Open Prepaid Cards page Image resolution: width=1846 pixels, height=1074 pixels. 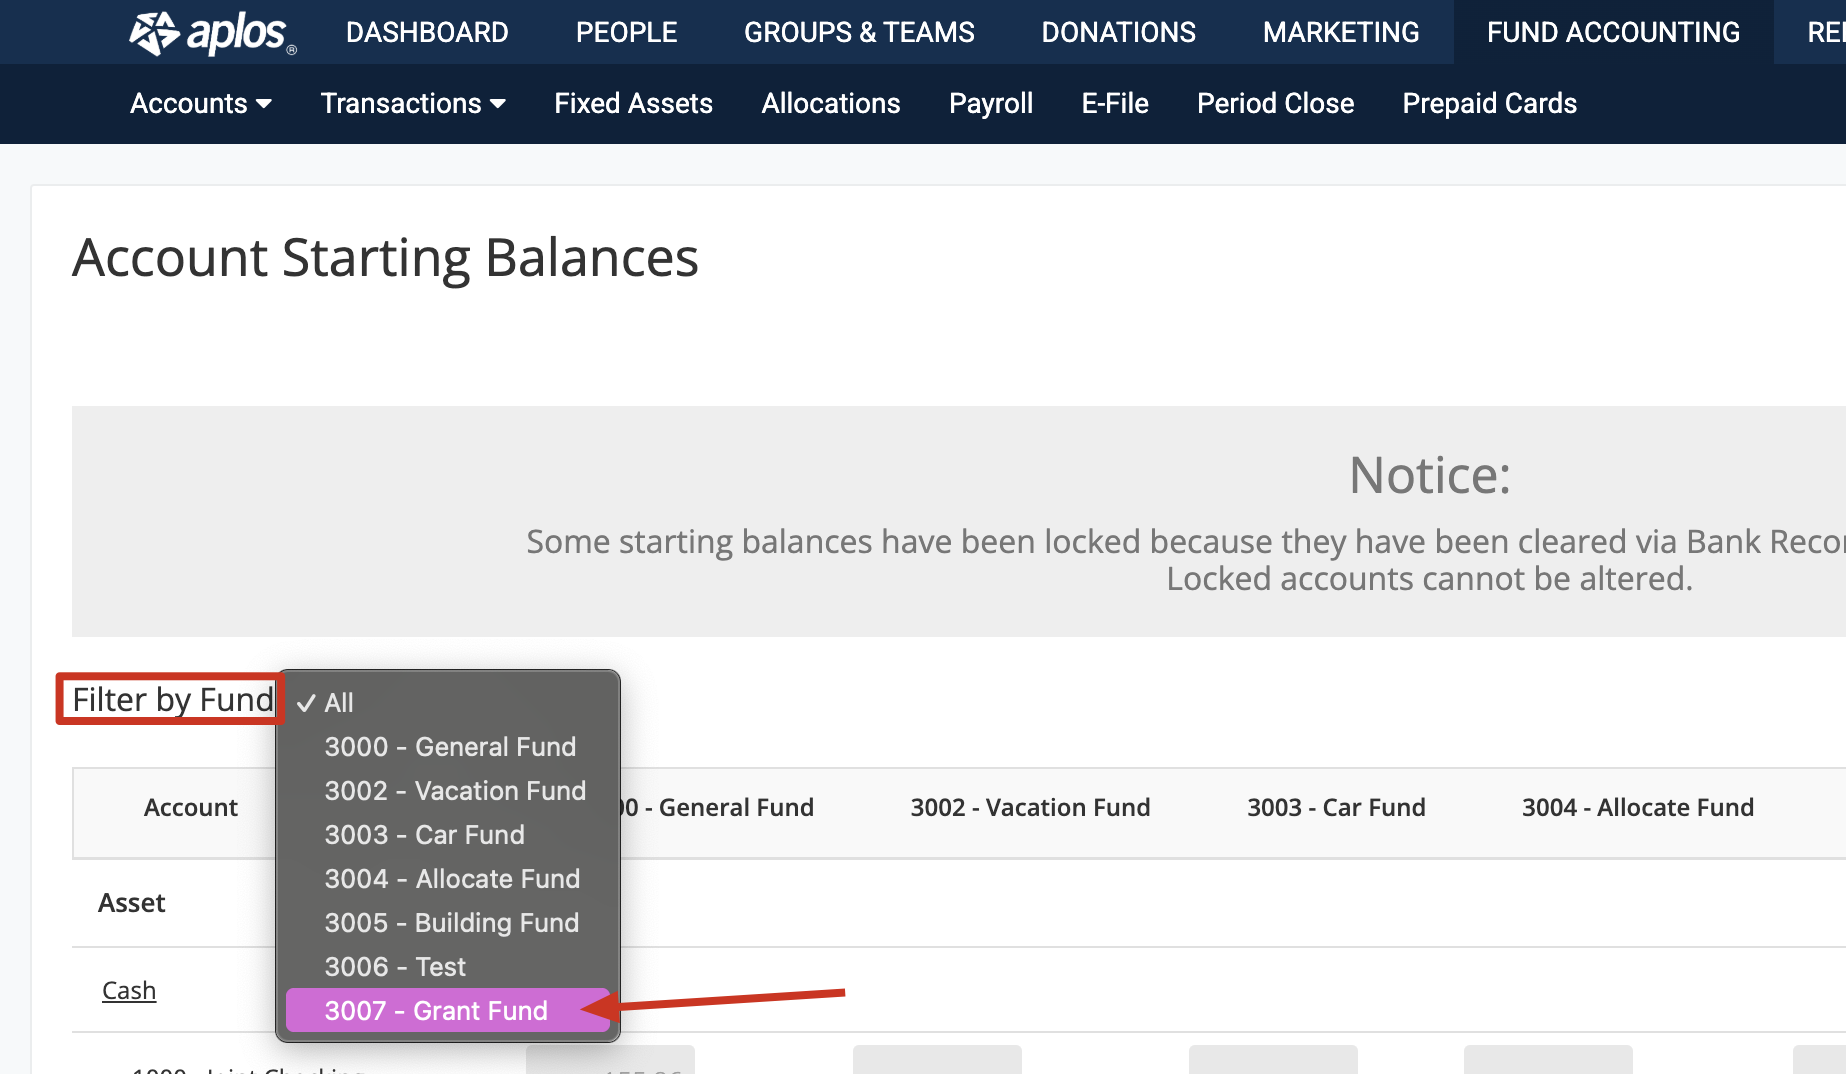point(1489,103)
